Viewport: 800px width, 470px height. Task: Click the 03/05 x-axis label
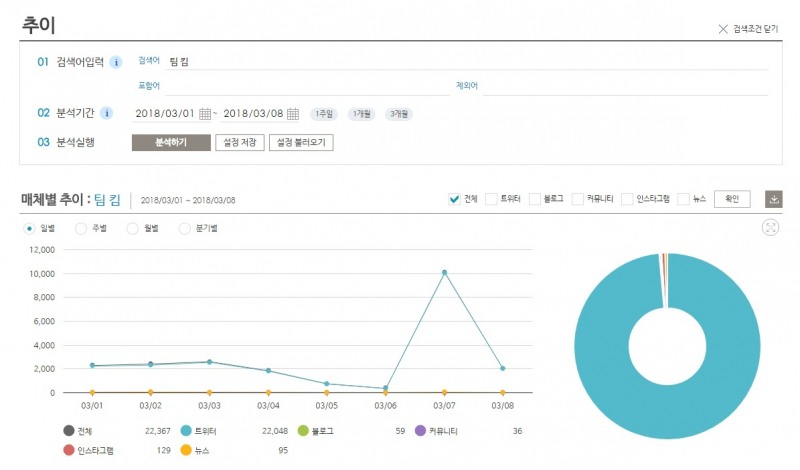(x=327, y=406)
